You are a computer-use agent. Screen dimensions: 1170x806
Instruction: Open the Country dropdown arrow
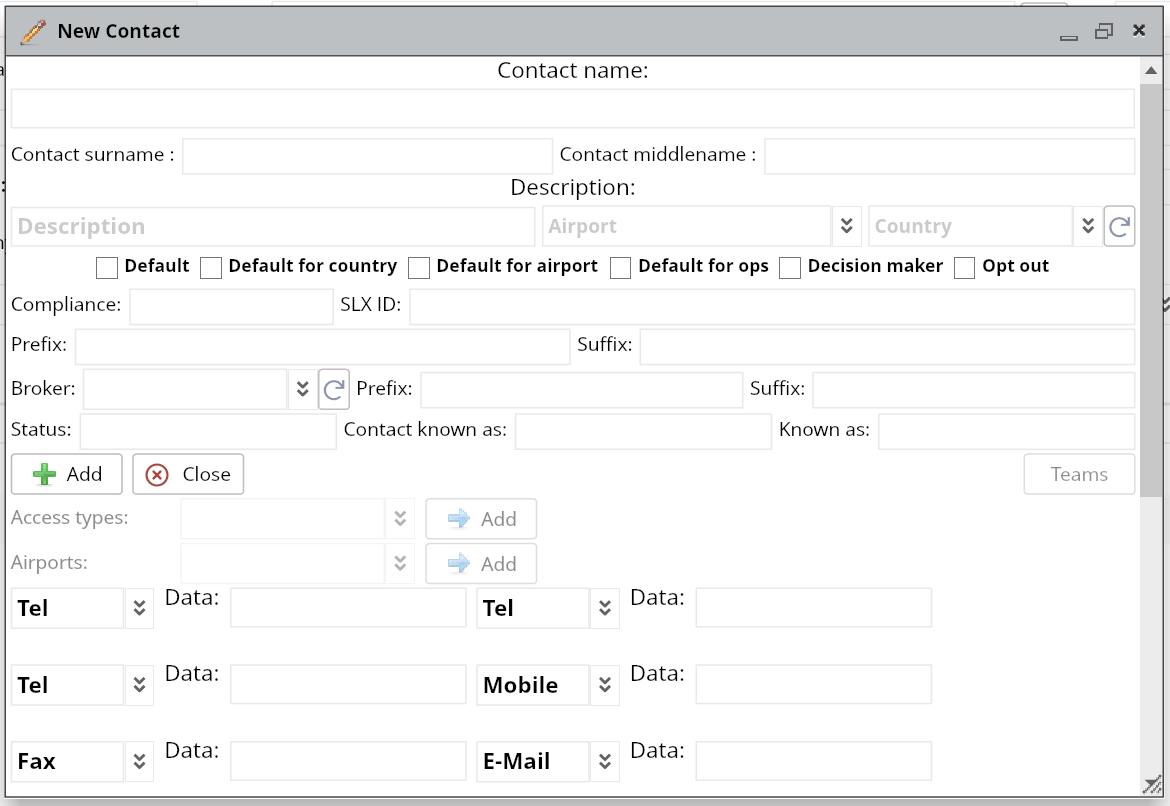pyautogui.click(x=1087, y=227)
